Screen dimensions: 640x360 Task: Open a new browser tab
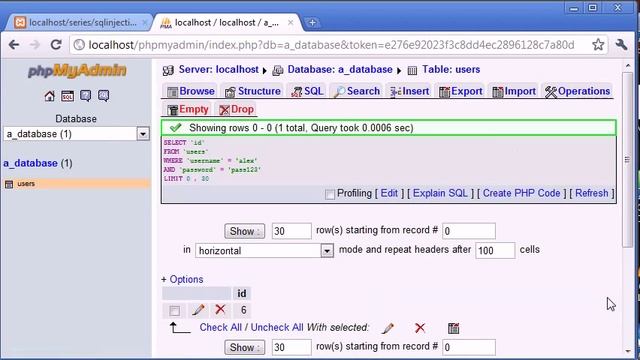[312, 23]
